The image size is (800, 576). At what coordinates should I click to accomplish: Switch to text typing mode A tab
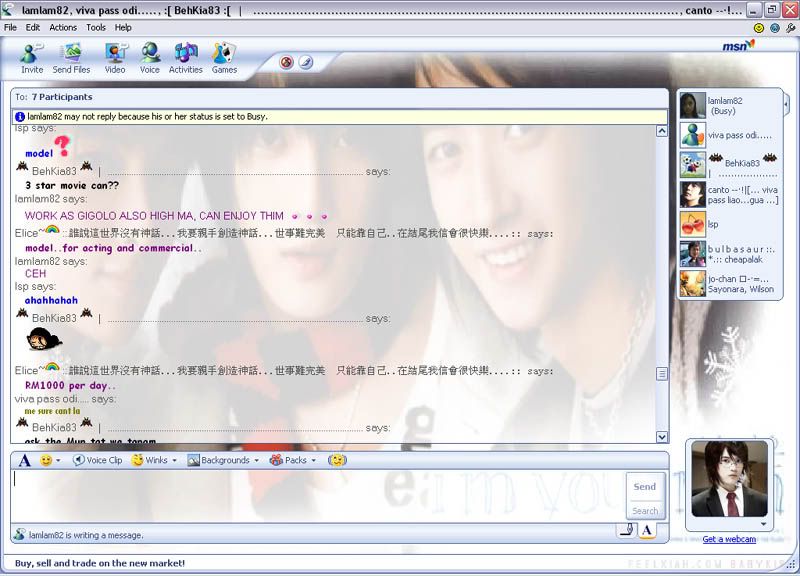pyautogui.click(x=647, y=531)
